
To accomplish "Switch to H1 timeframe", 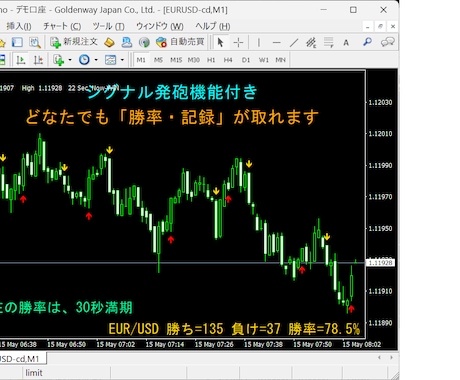I will [211, 60].
